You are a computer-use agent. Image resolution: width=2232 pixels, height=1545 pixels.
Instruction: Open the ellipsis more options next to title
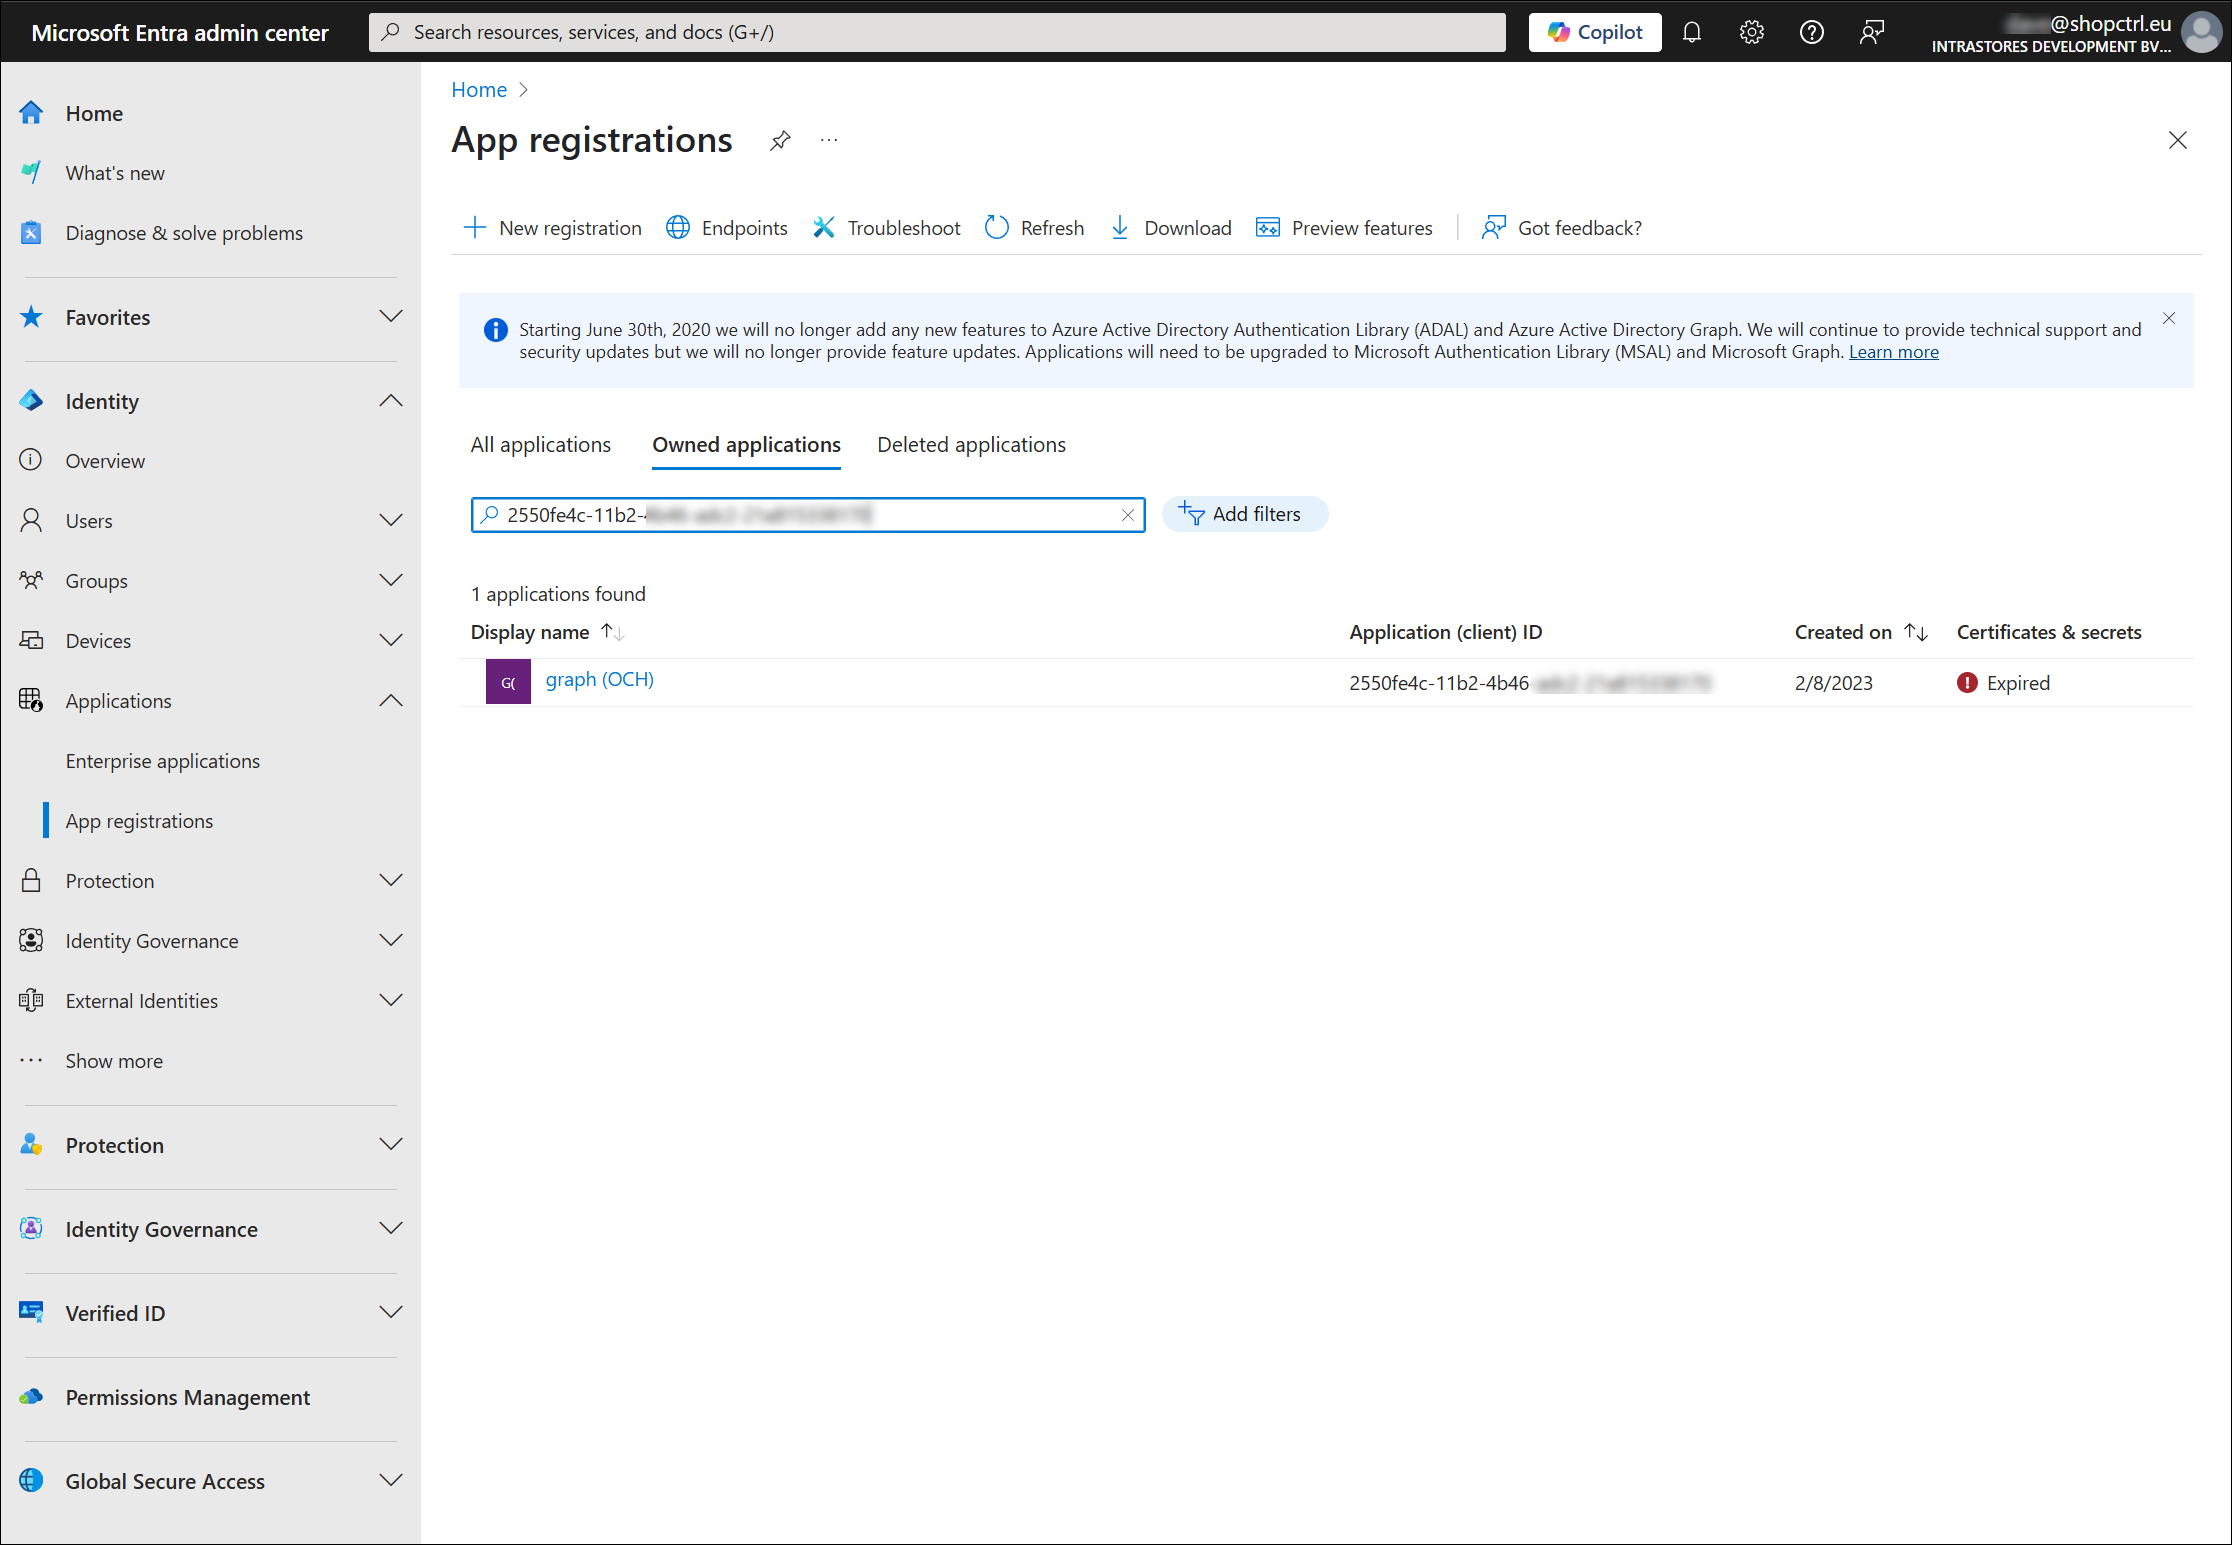[x=829, y=140]
